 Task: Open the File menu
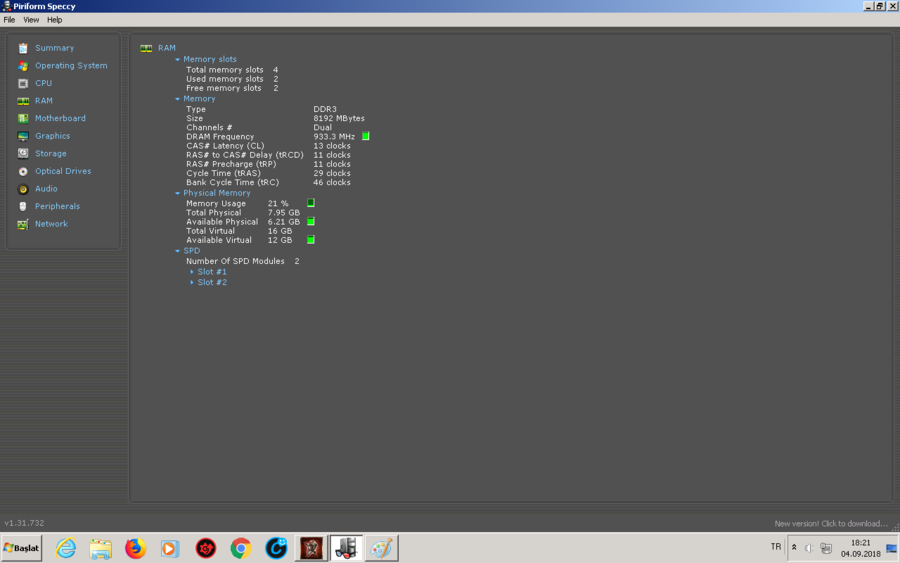coord(9,20)
